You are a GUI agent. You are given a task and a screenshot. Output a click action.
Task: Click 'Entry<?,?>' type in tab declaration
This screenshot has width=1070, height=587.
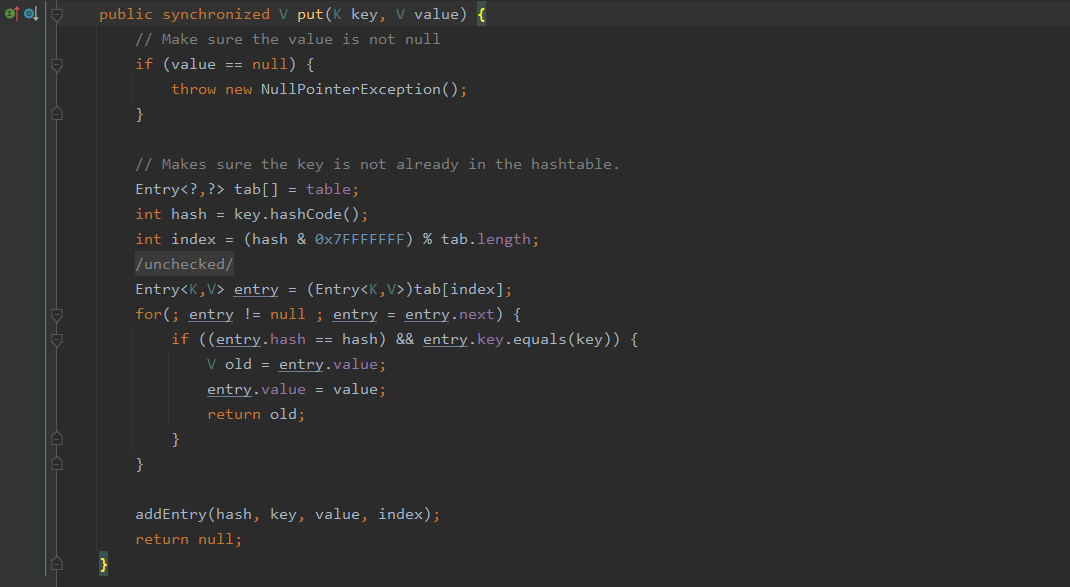coord(180,189)
